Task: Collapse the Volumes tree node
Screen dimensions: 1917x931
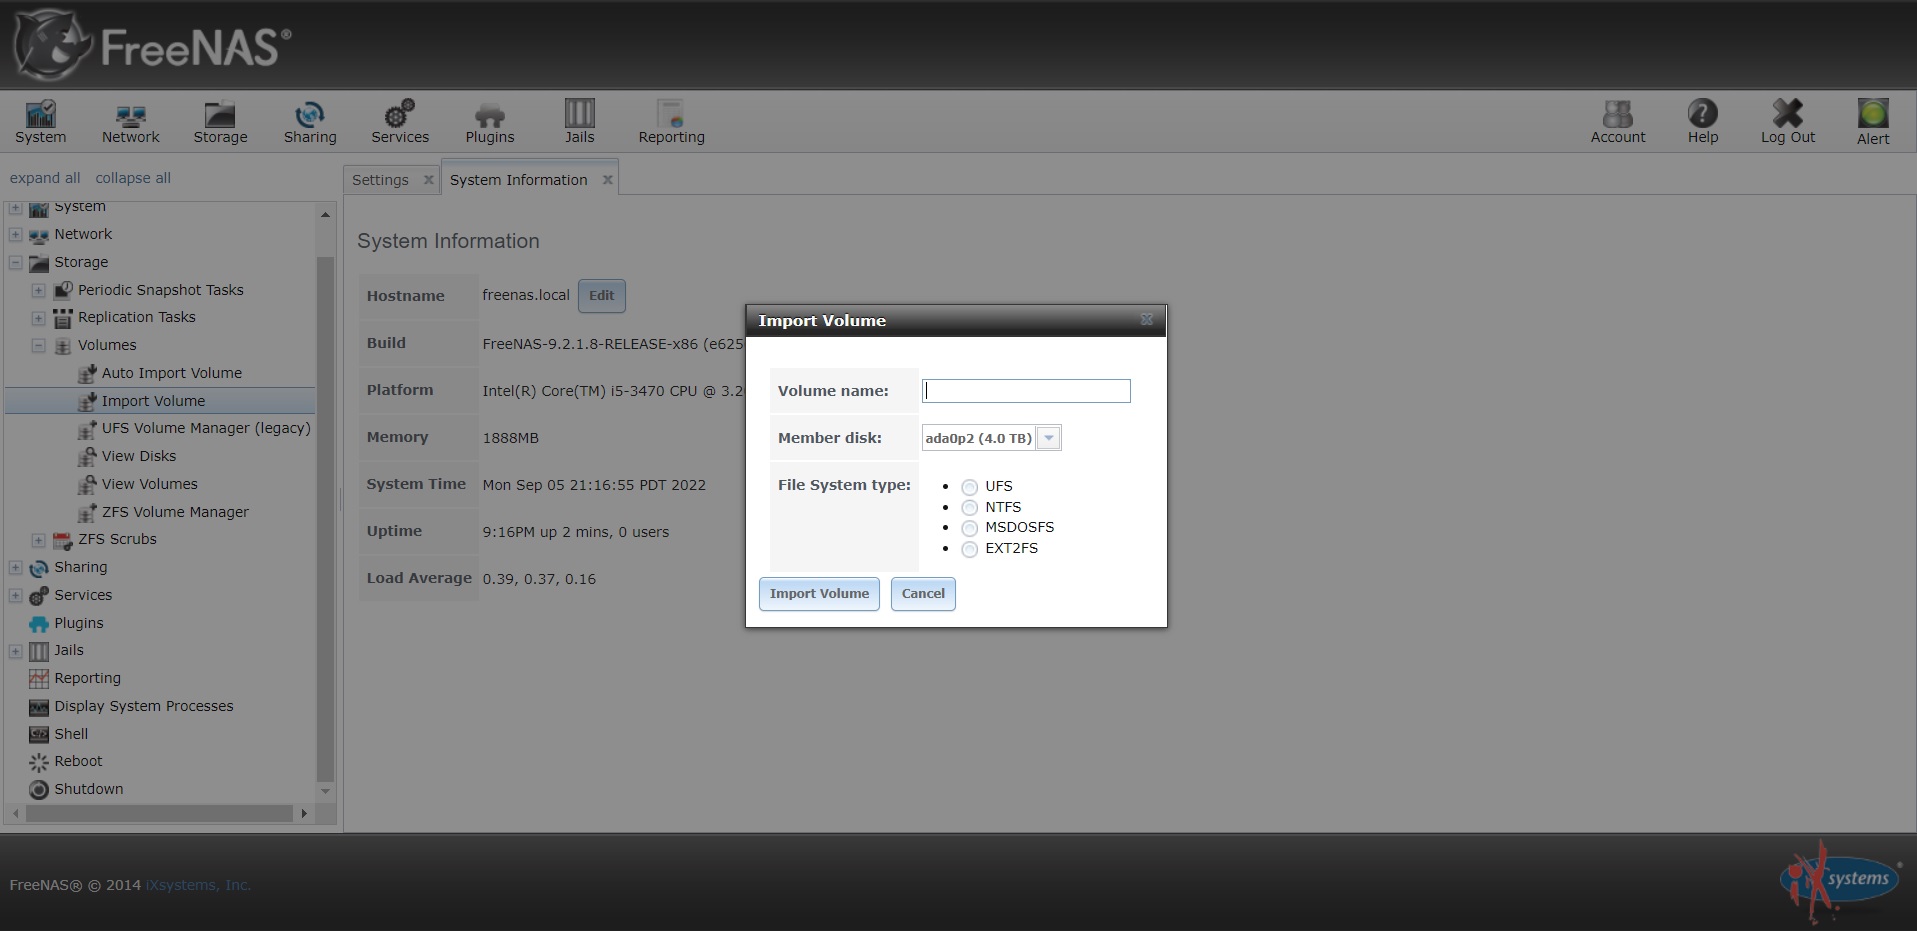Action: 38,345
